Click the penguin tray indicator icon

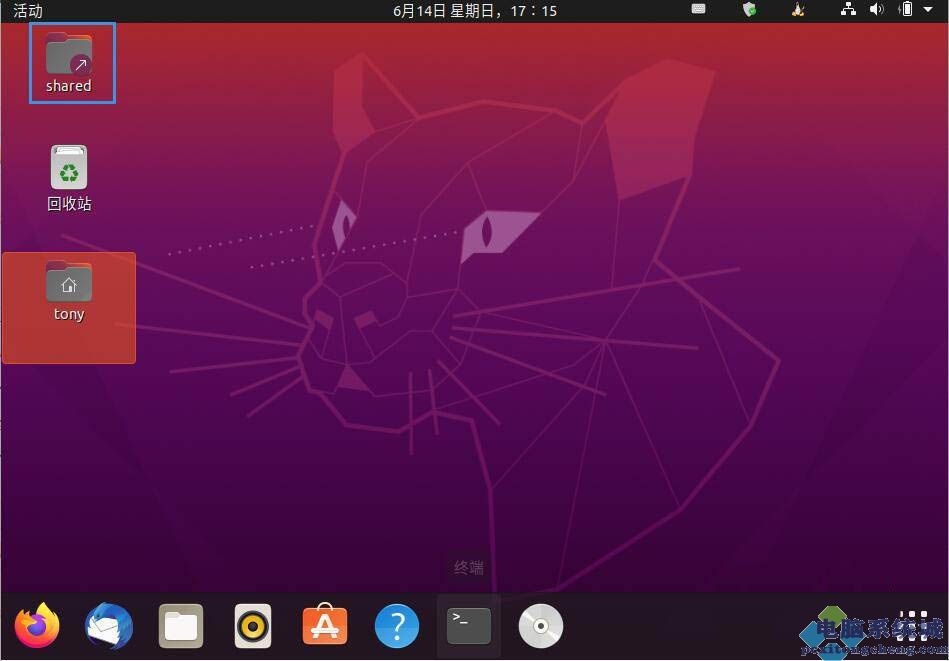click(798, 10)
